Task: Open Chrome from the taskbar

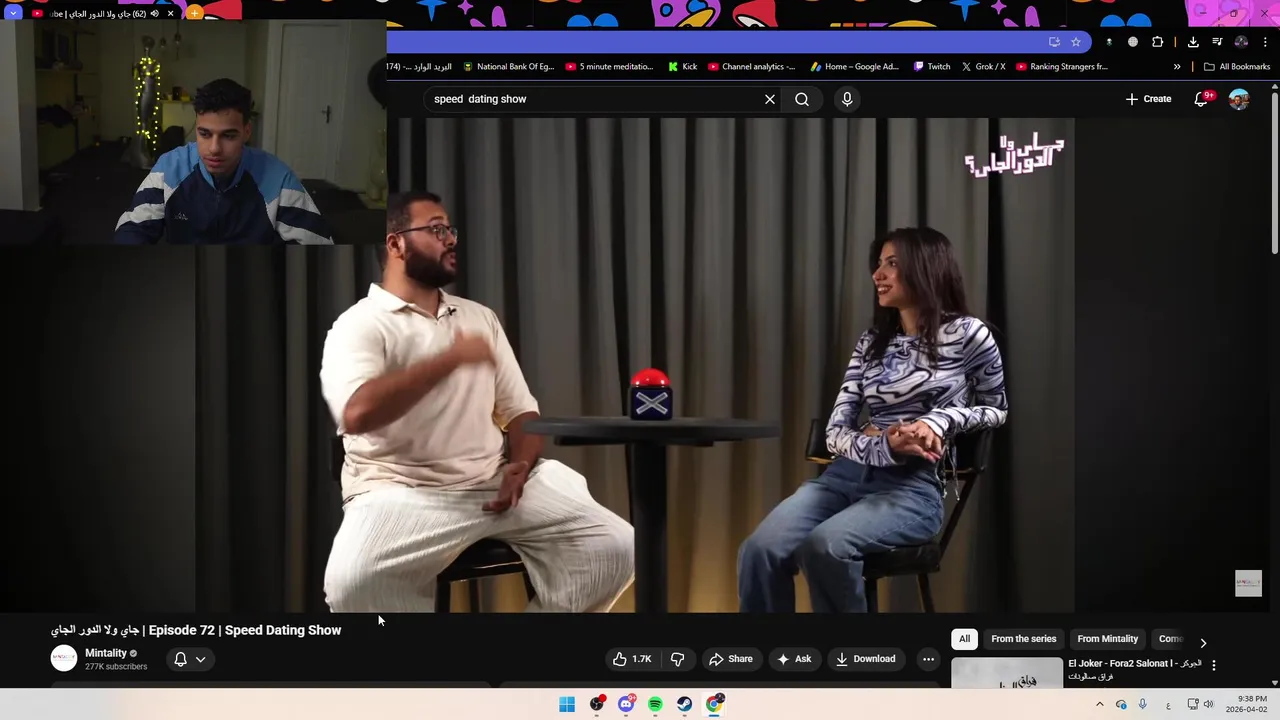Action: pos(714,704)
